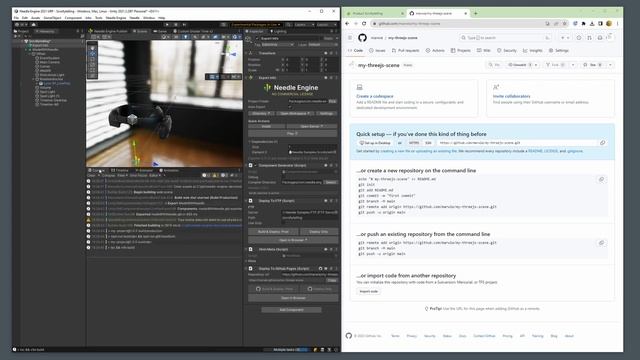Screen dimensions: 640x360
Task: Collapse the Component Generator component
Action: 247,165
